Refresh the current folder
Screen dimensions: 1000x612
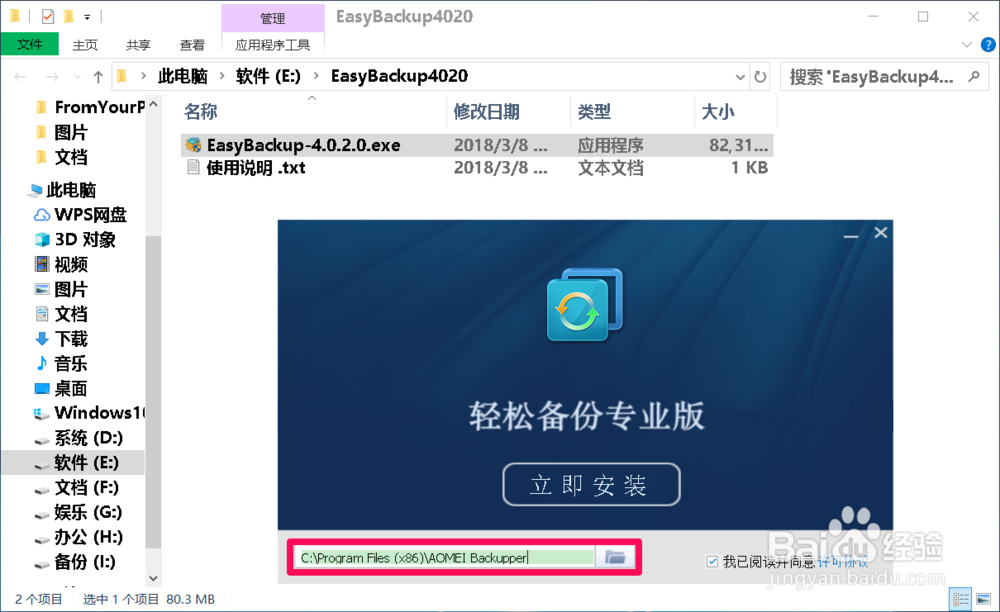pyautogui.click(x=760, y=77)
